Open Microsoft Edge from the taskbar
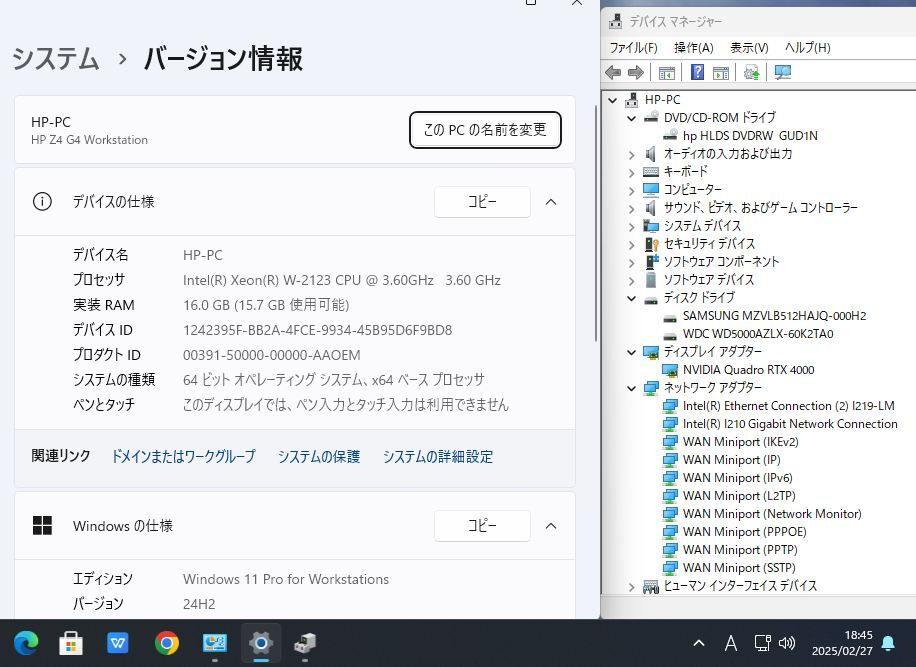Image resolution: width=916 pixels, height=667 pixels. click(x=25, y=643)
